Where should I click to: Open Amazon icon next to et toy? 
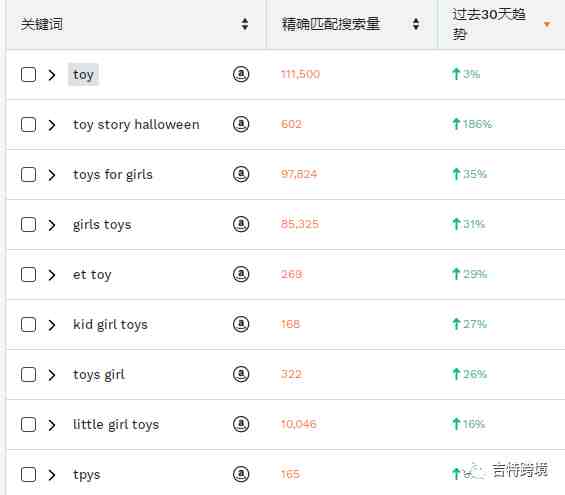coord(241,274)
